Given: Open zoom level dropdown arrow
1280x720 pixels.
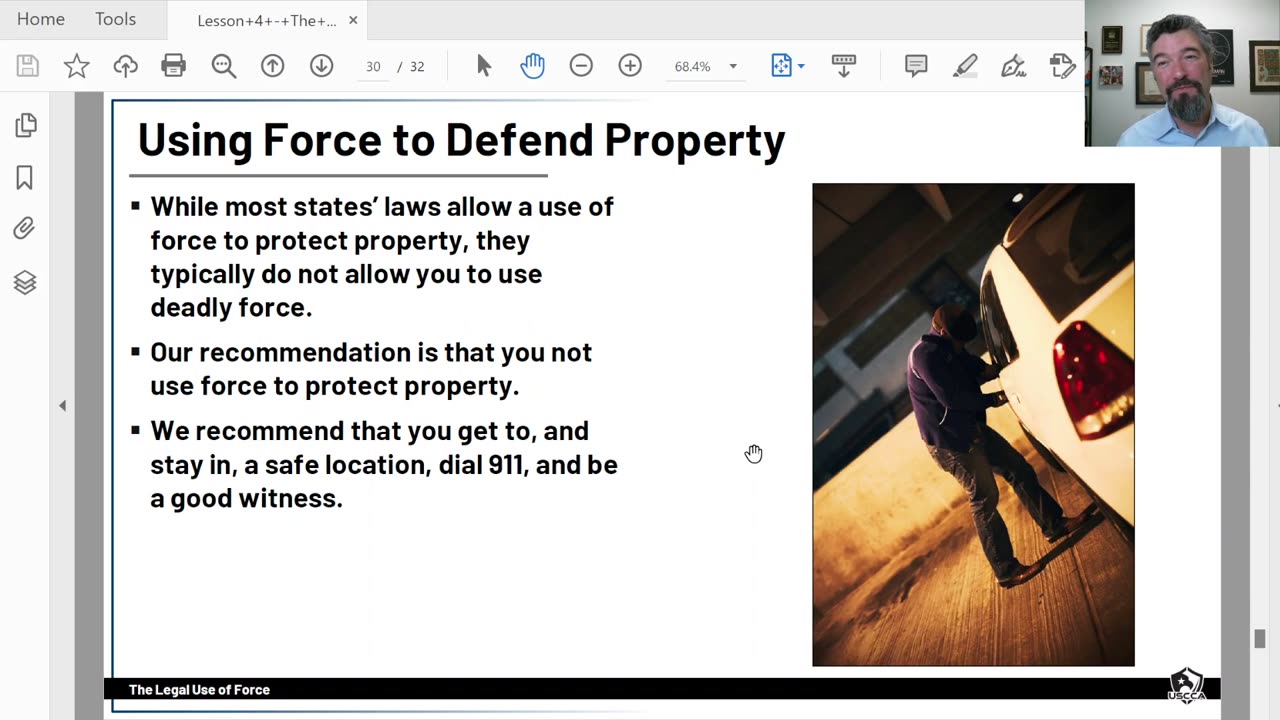Looking at the screenshot, I should (733, 67).
